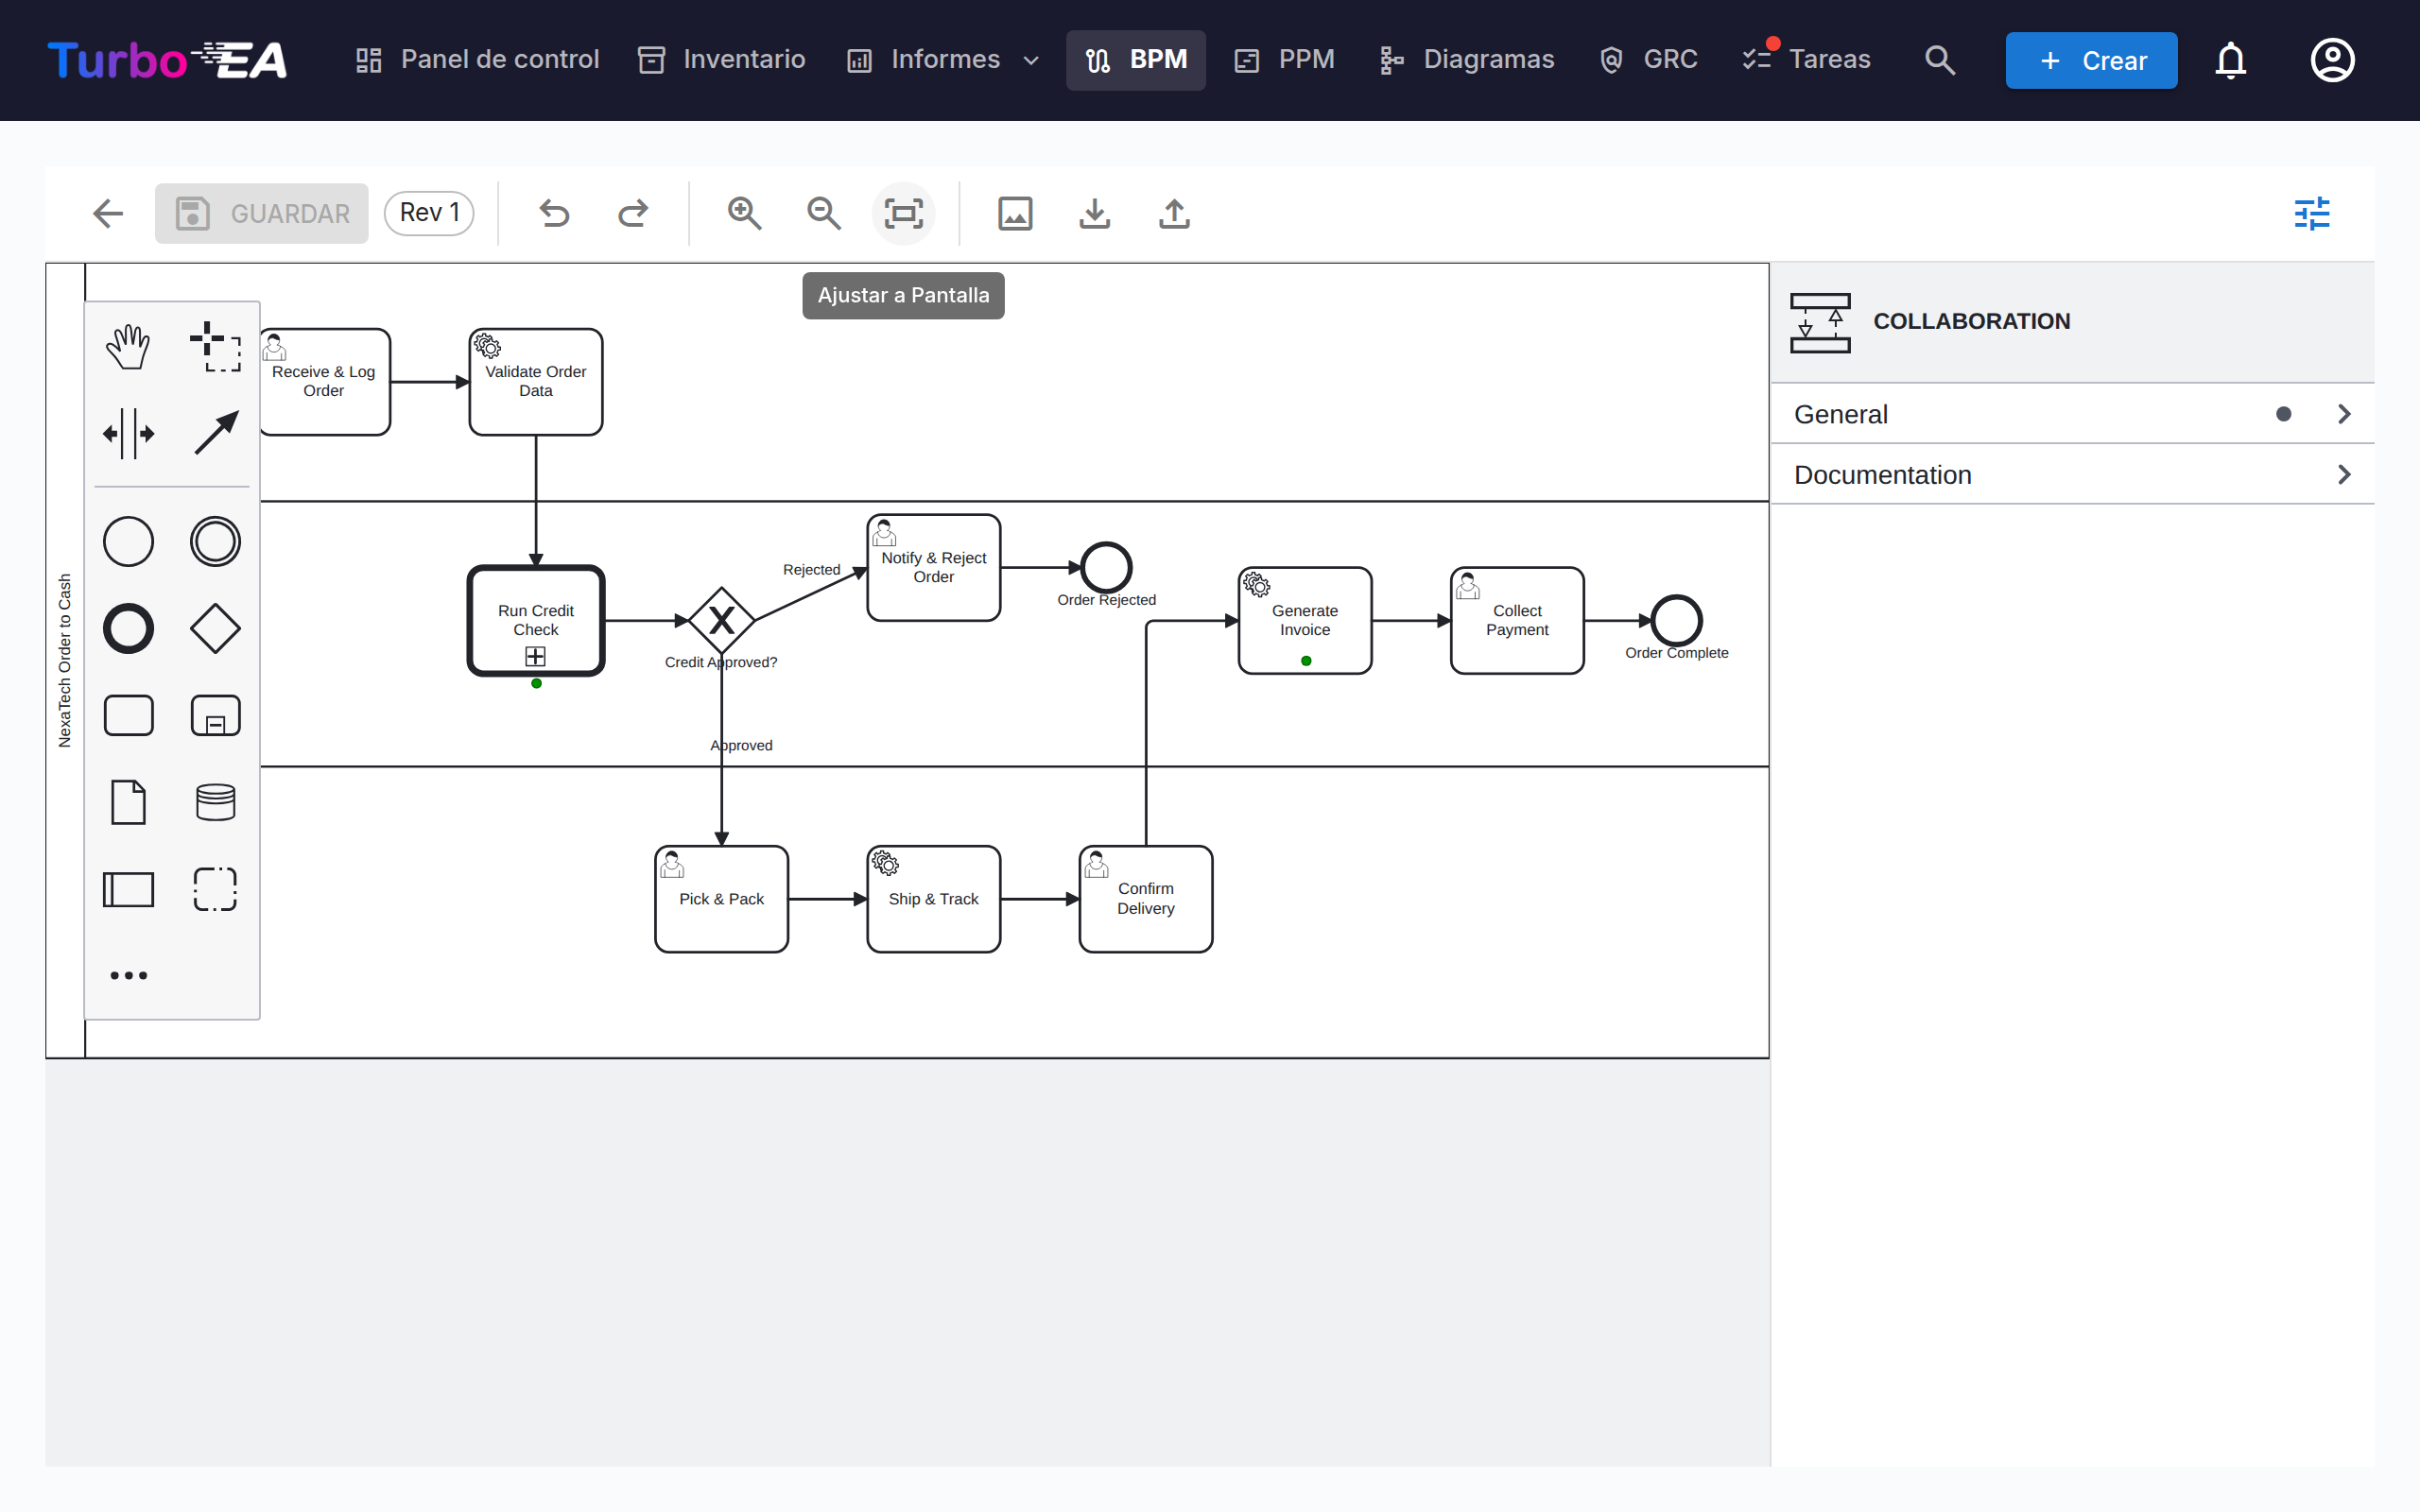Viewport: 2420px width, 1512px height.
Task: Switch to the BPM section
Action: pyautogui.click(x=1136, y=60)
